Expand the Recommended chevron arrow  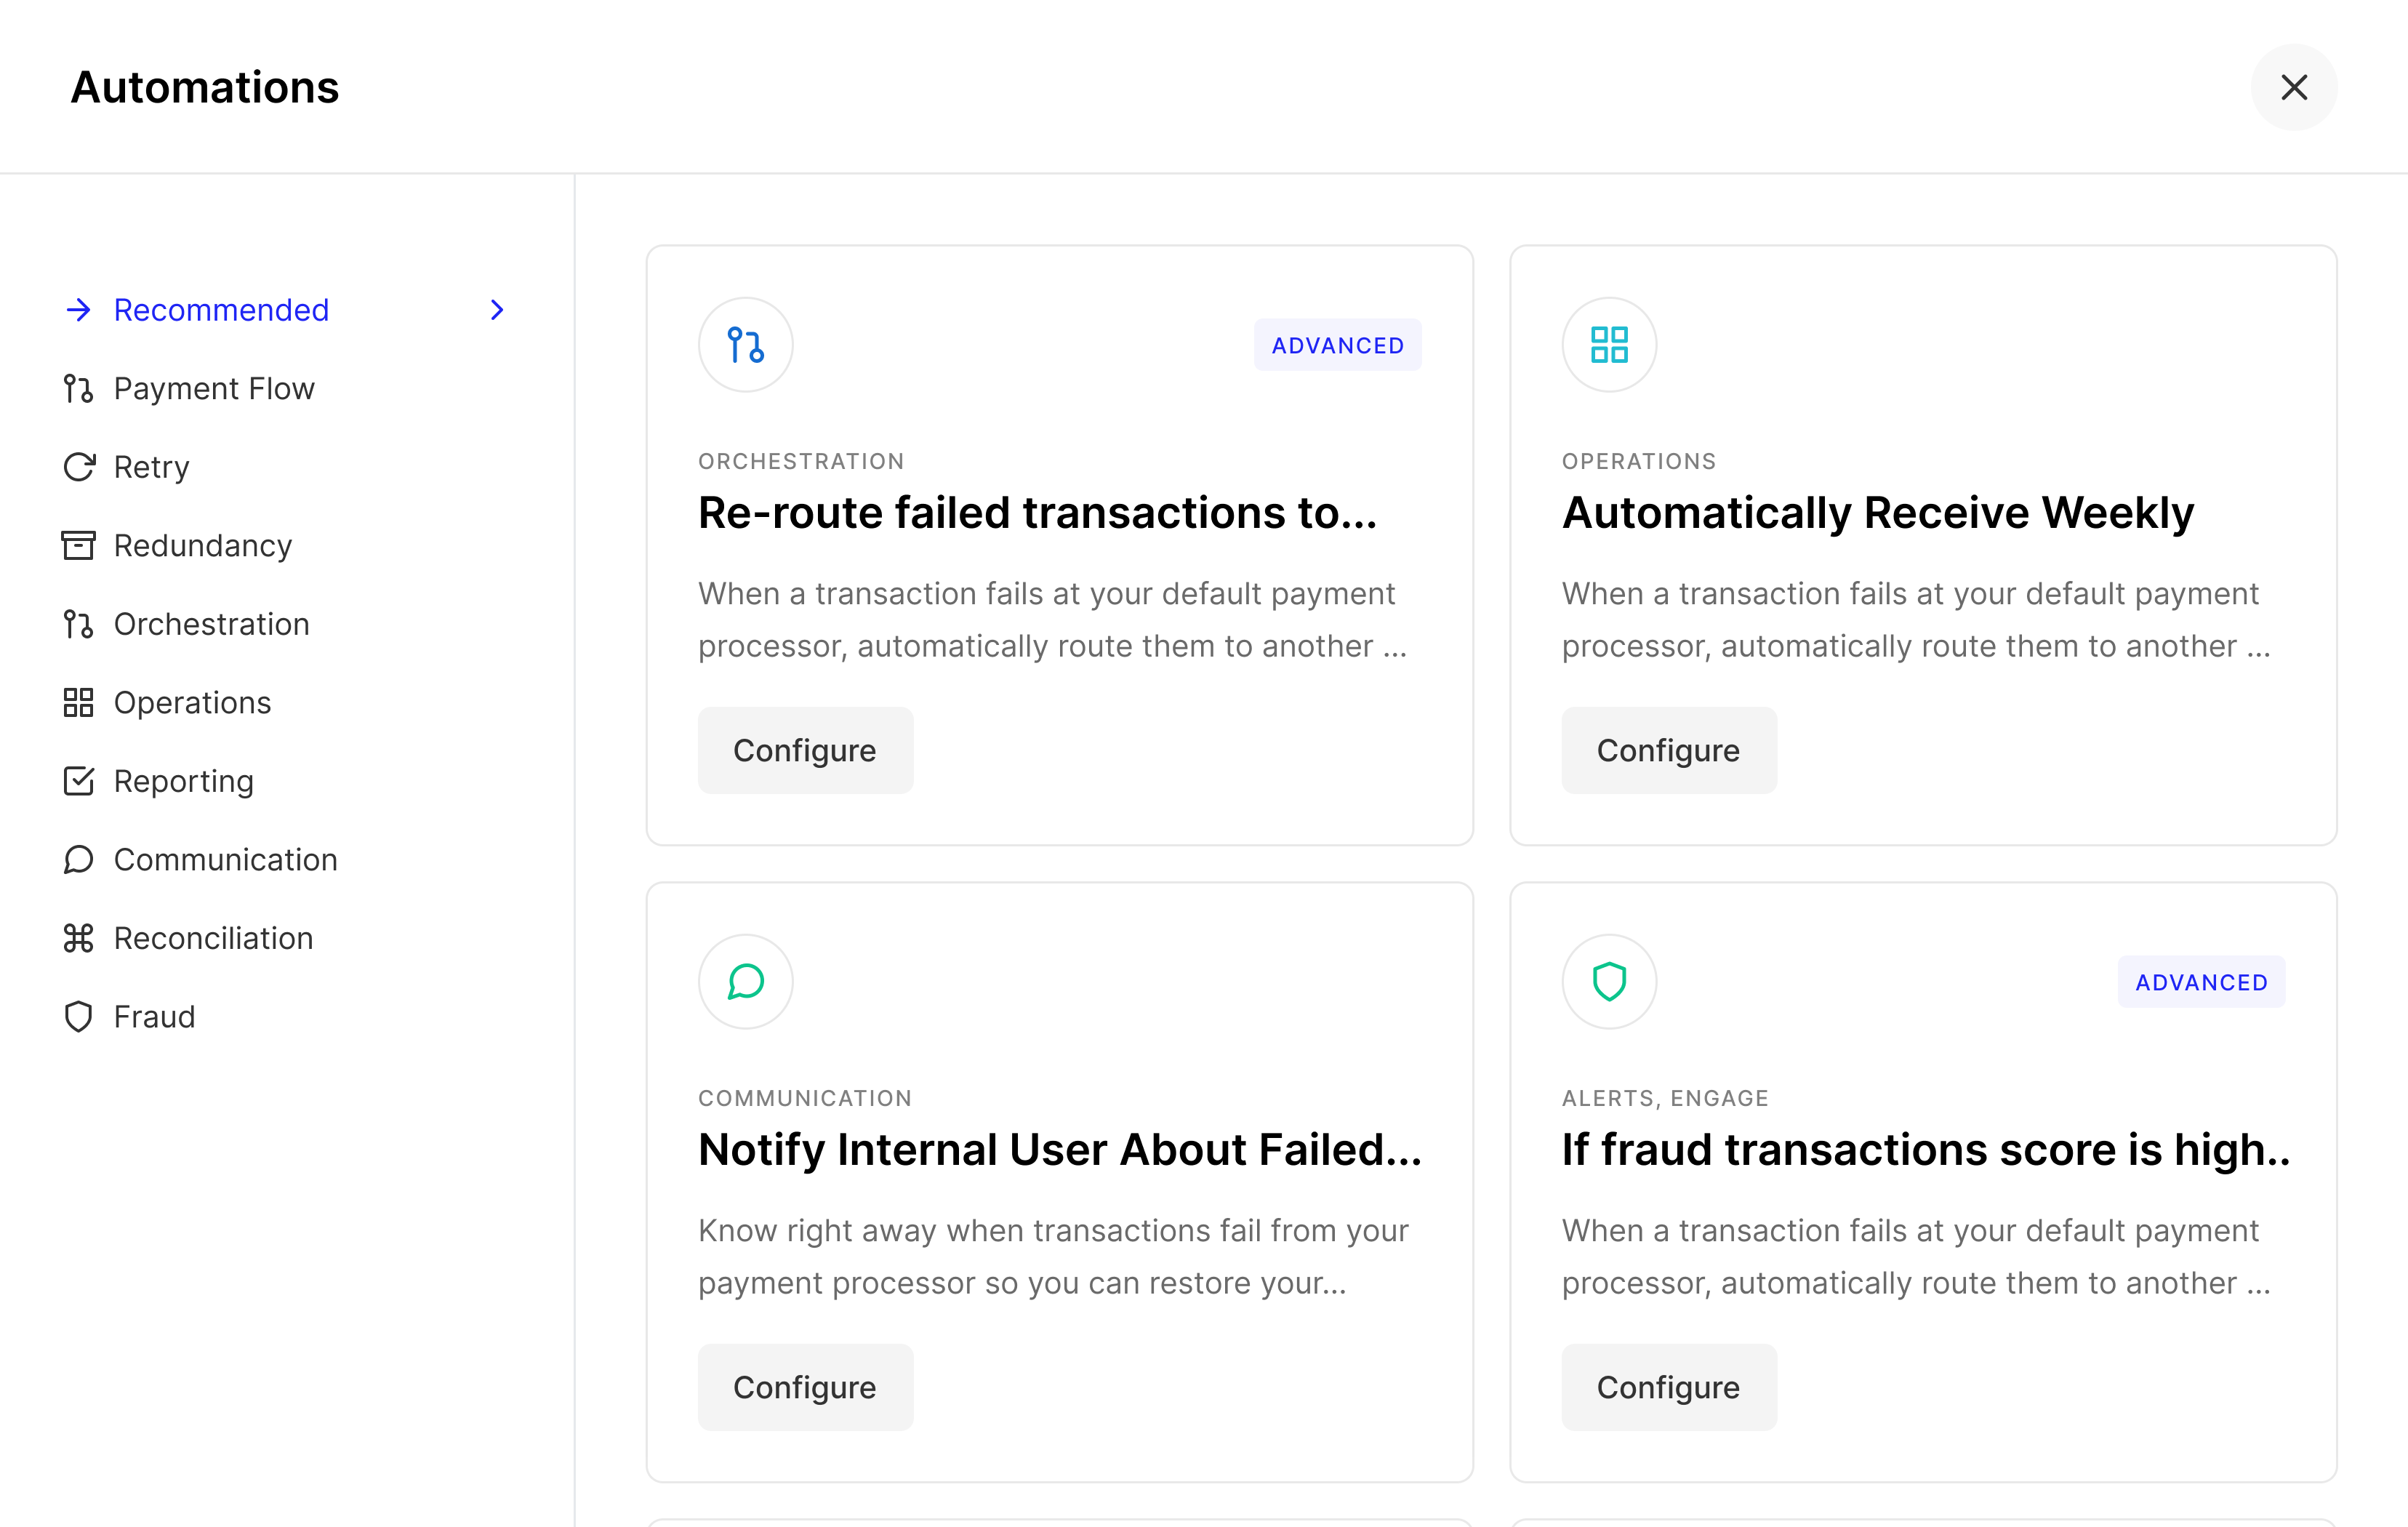[497, 310]
